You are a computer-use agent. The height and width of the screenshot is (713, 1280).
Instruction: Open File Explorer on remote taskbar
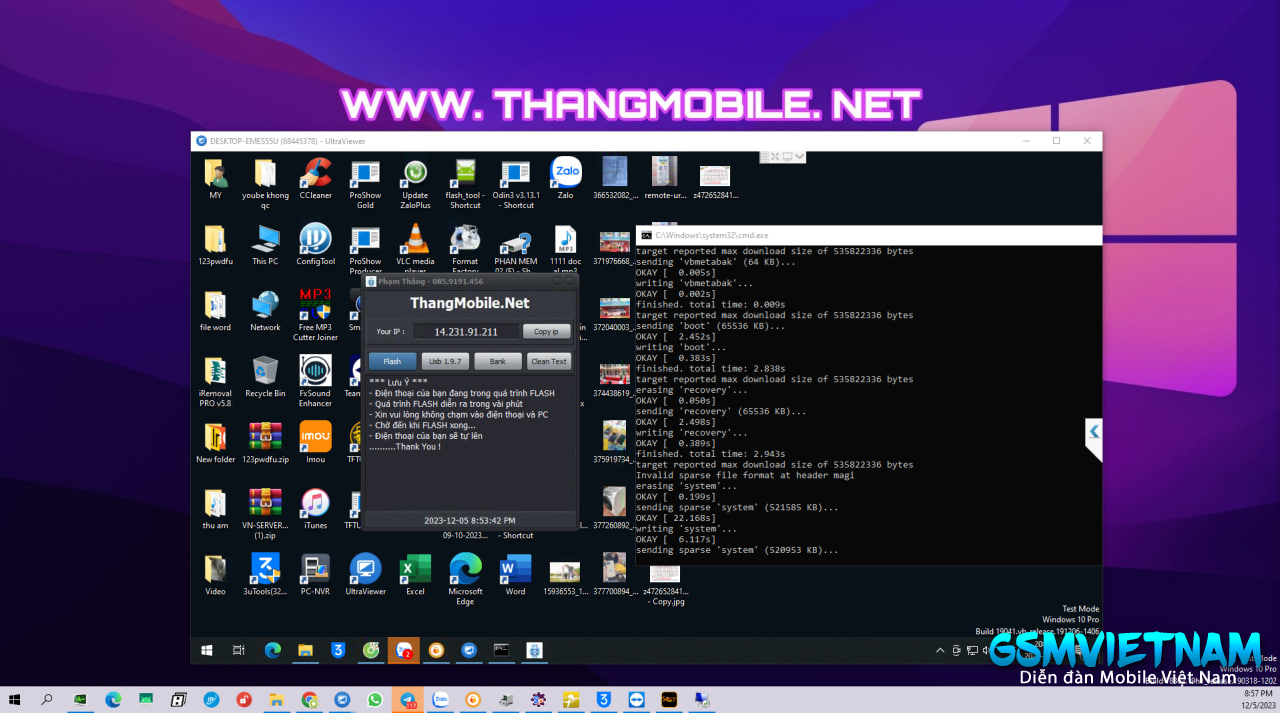coord(305,650)
